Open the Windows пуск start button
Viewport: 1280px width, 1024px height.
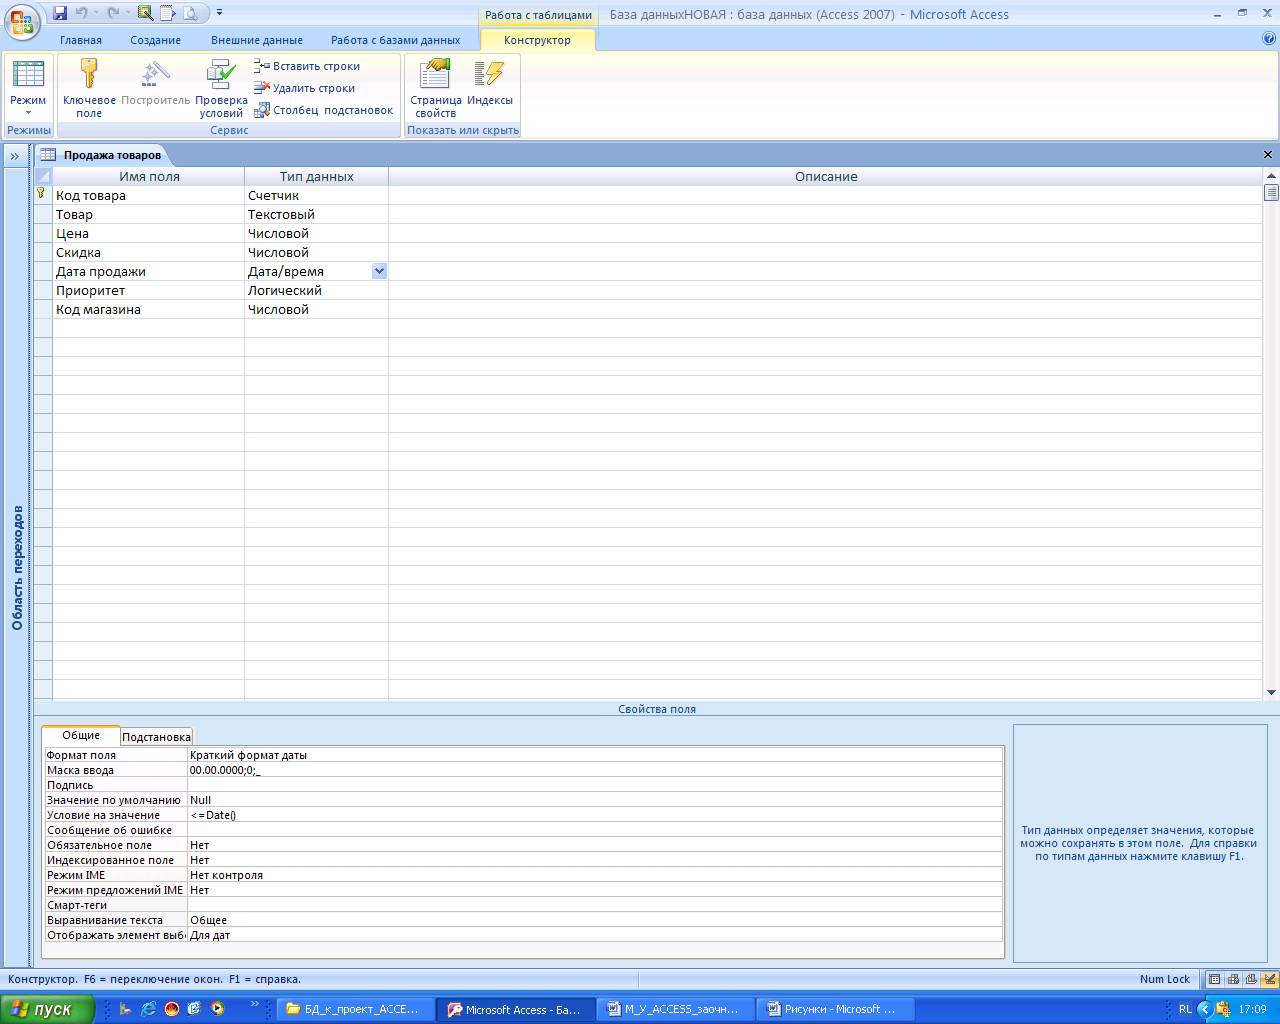pyautogui.click(x=46, y=1009)
